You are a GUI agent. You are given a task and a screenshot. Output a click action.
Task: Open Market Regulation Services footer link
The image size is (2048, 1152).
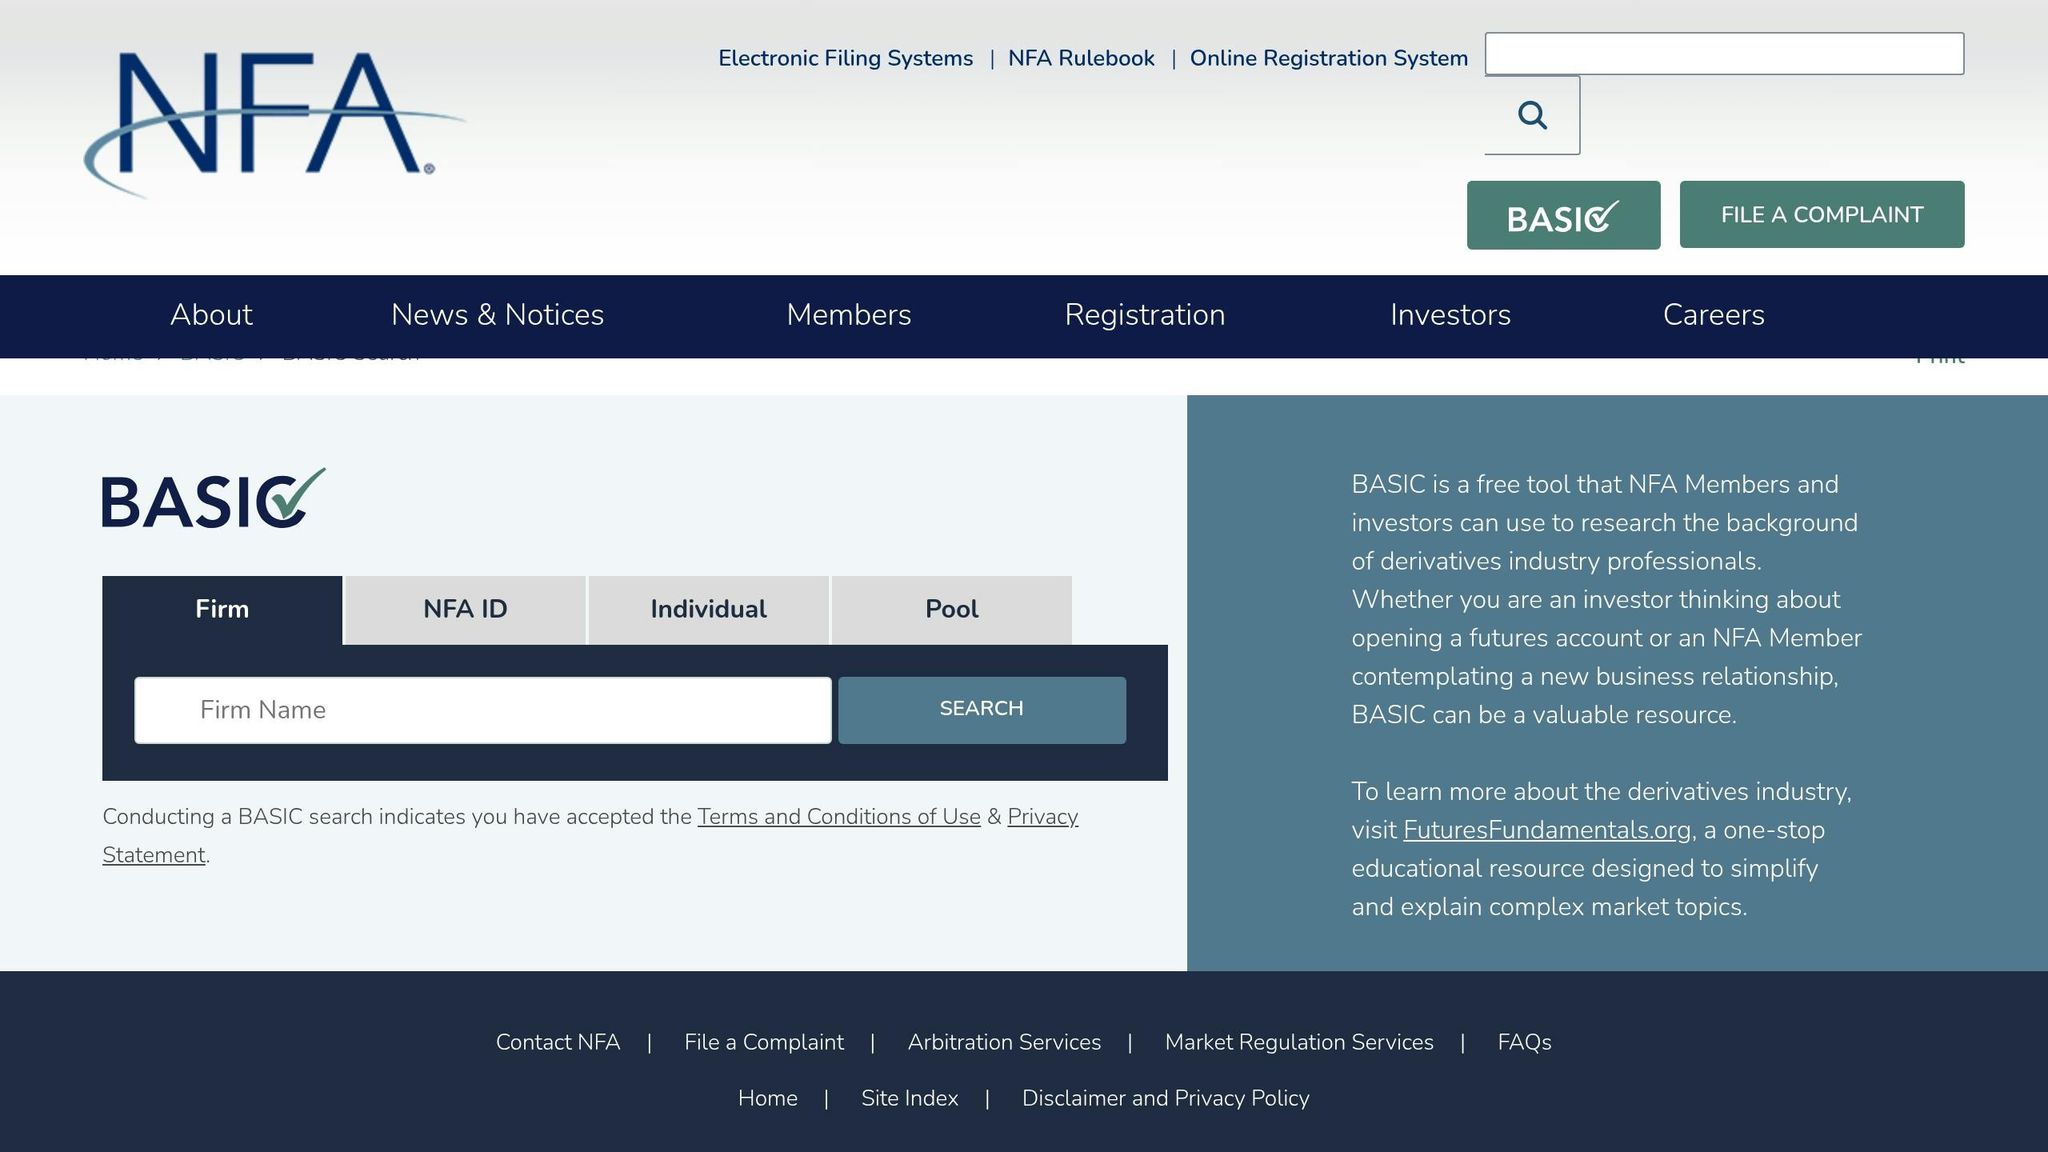1299,1042
